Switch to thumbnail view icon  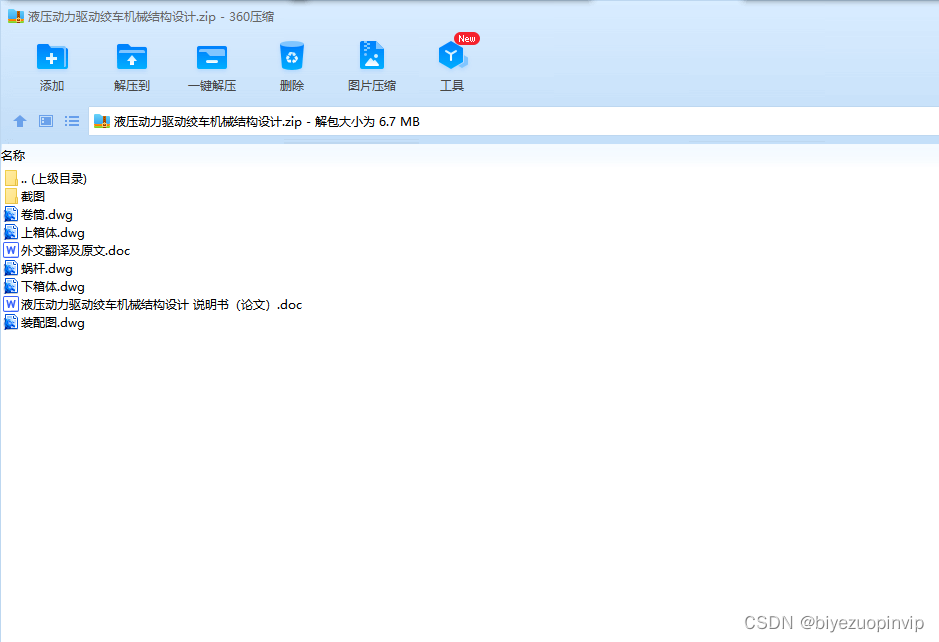click(x=46, y=122)
